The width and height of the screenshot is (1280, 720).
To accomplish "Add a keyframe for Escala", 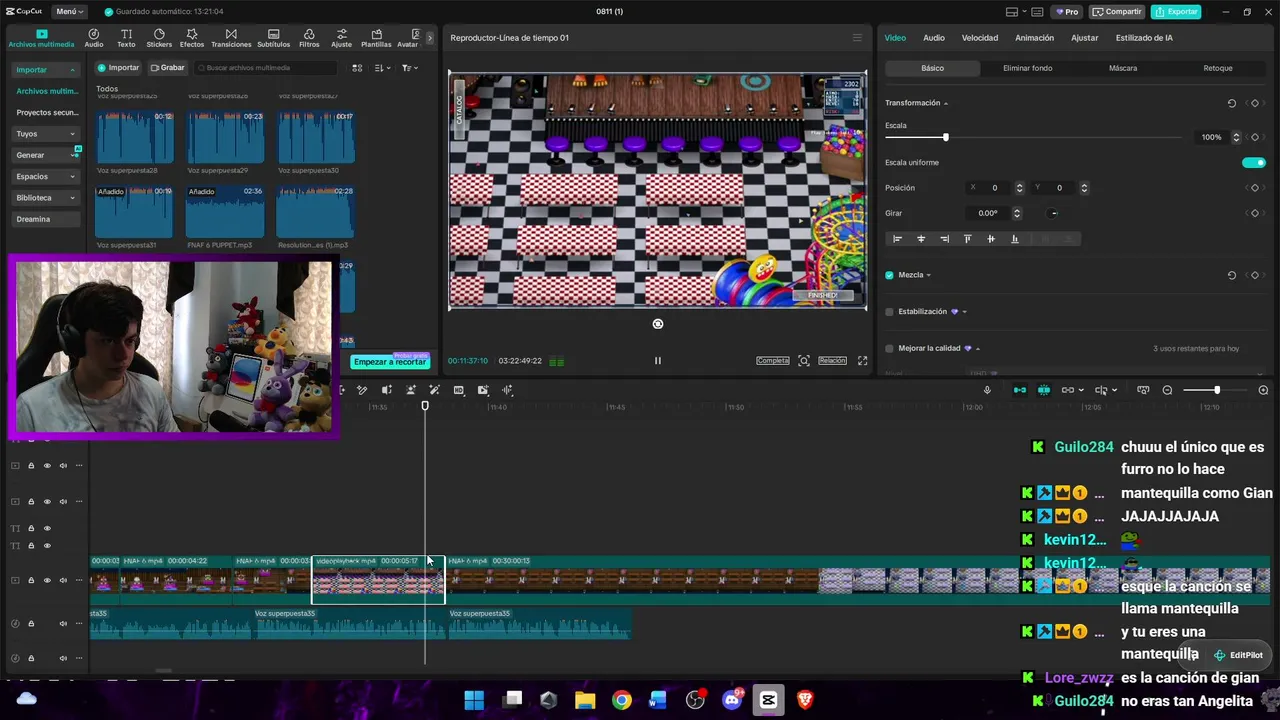I will 1254,137.
